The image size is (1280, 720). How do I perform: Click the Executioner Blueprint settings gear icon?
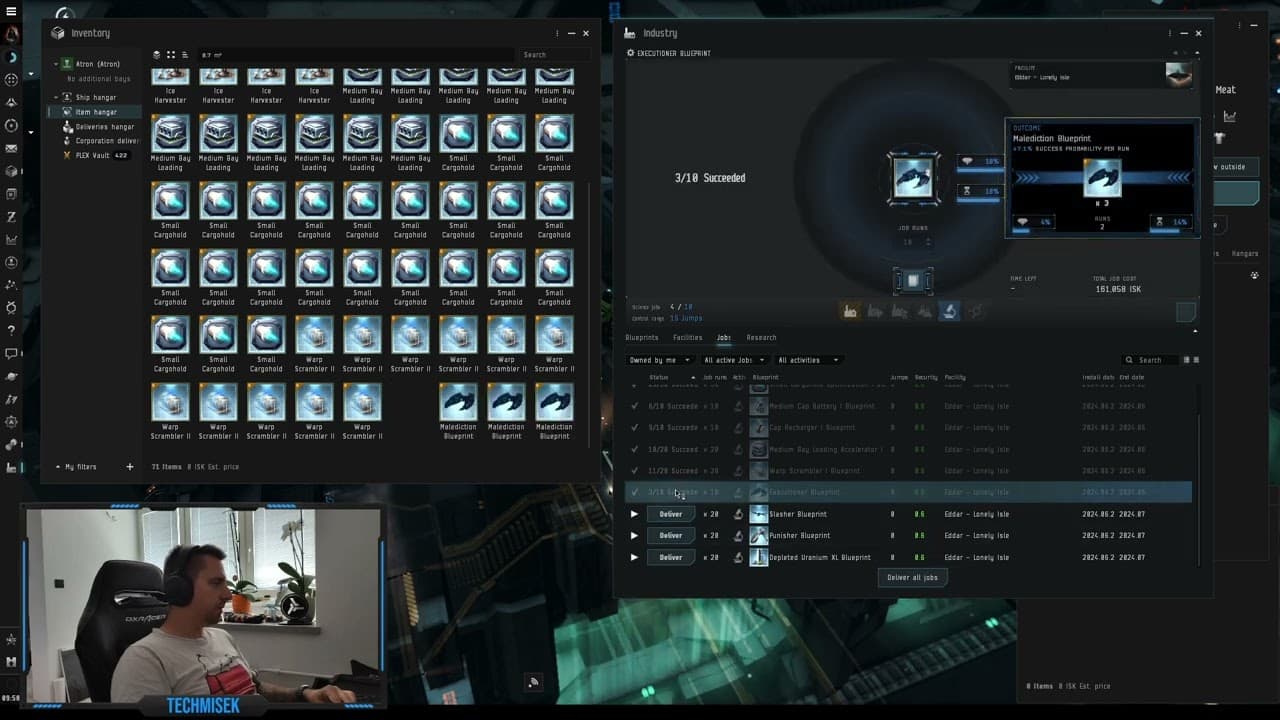(x=631, y=53)
